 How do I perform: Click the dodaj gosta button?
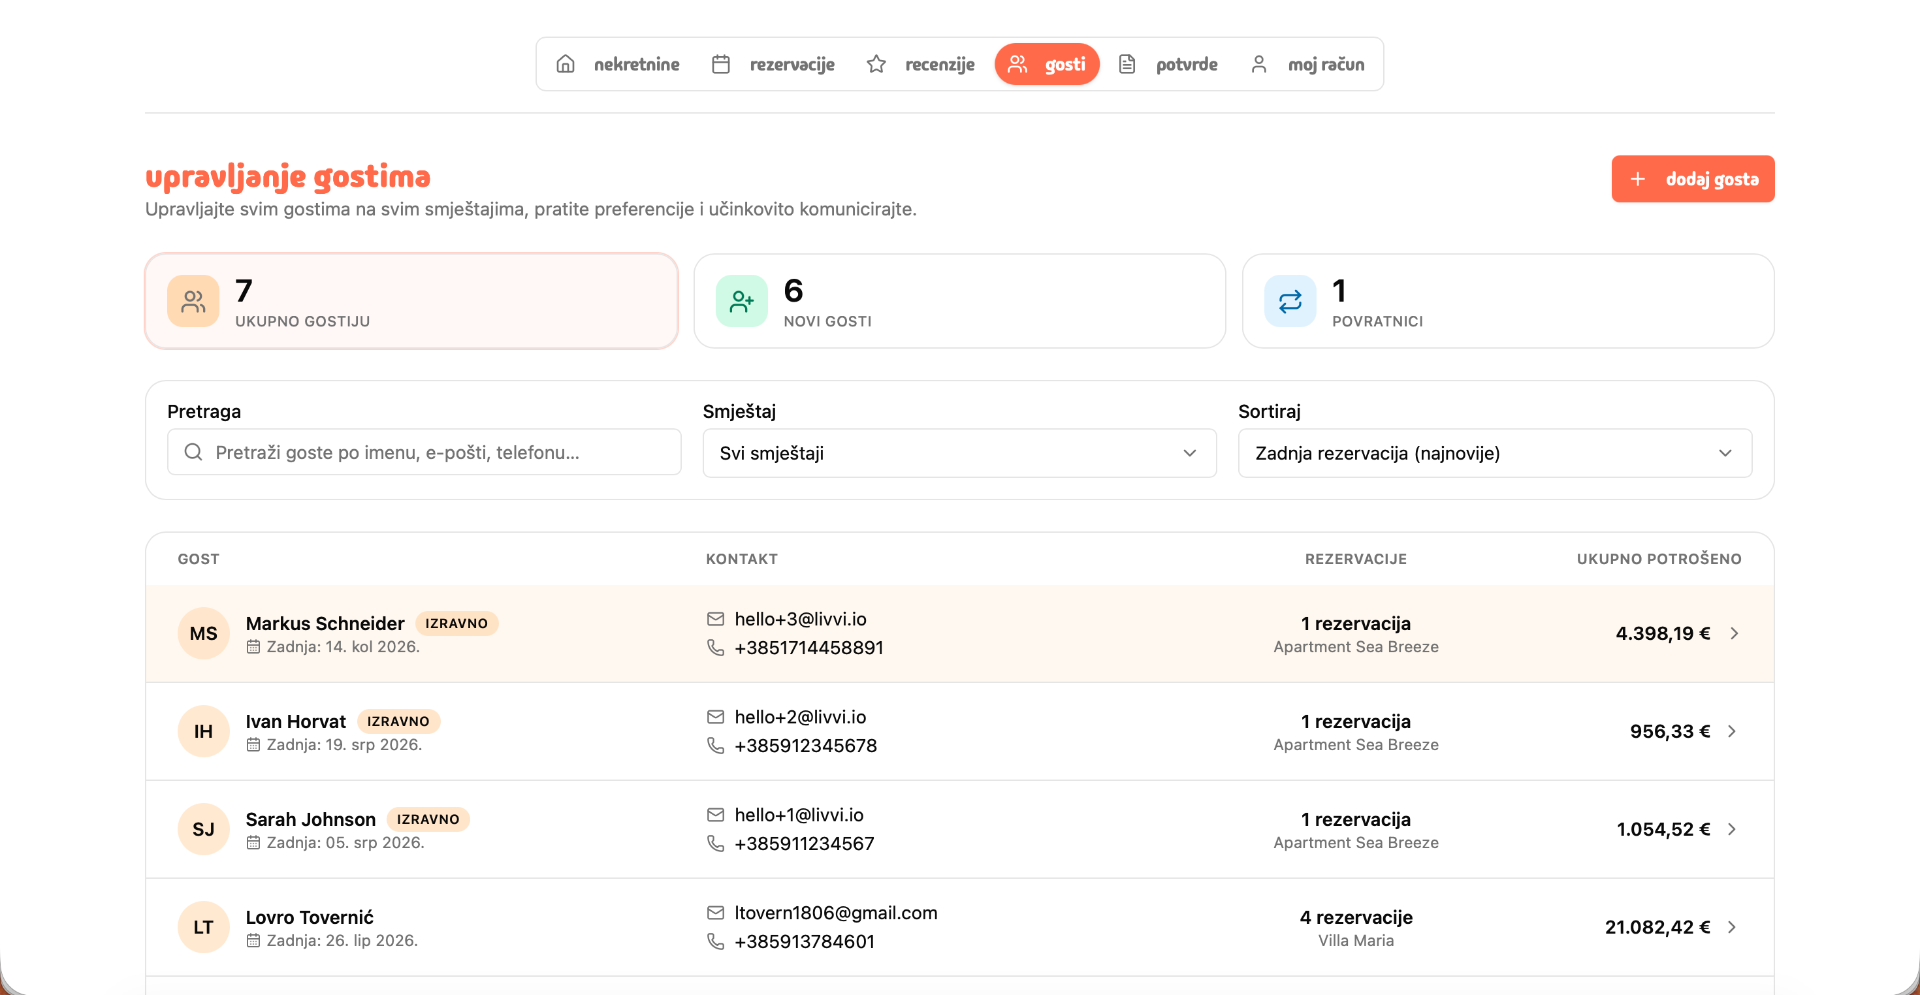click(1693, 179)
